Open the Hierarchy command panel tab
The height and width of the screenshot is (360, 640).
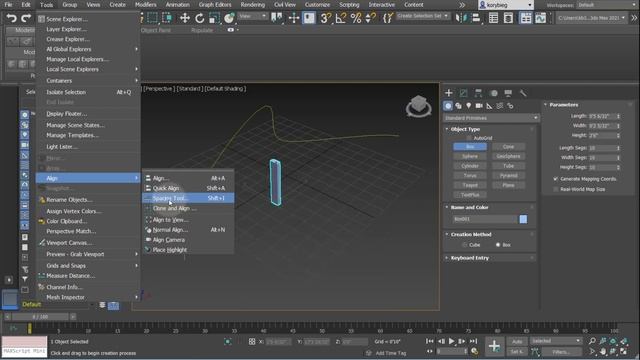pyautogui.click(x=478, y=93)
